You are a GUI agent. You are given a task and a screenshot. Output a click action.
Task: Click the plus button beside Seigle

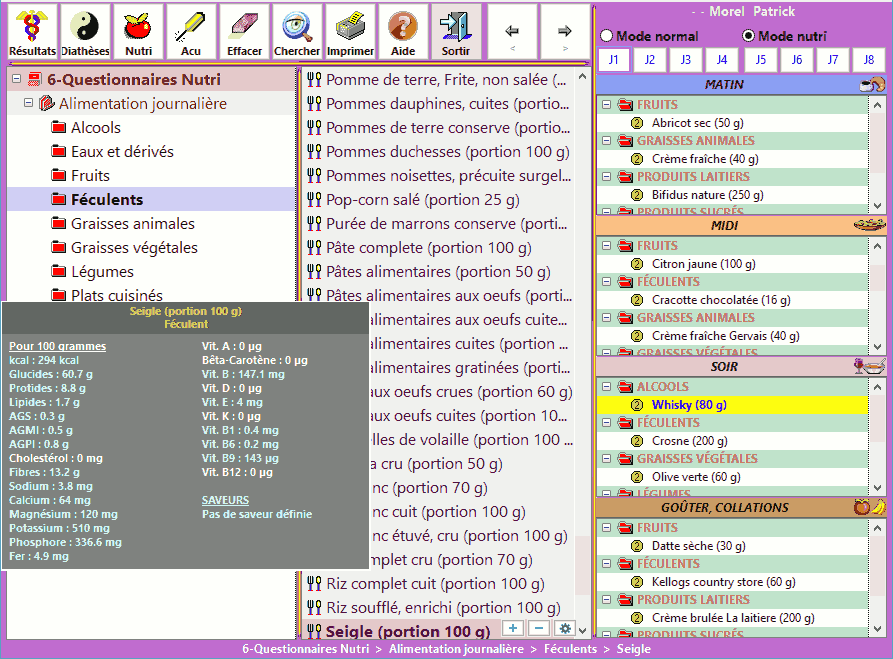pos(513,628)
